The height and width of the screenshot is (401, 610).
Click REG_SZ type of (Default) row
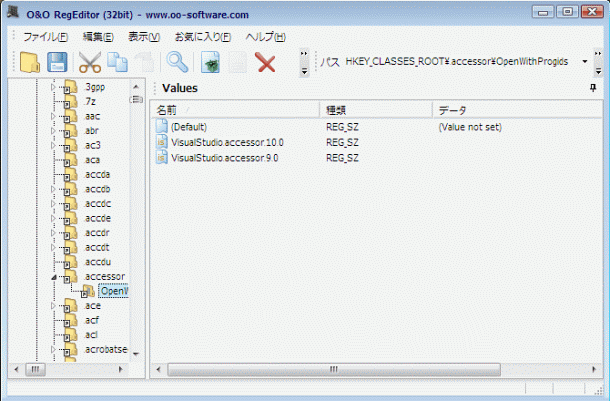point(342,127)
